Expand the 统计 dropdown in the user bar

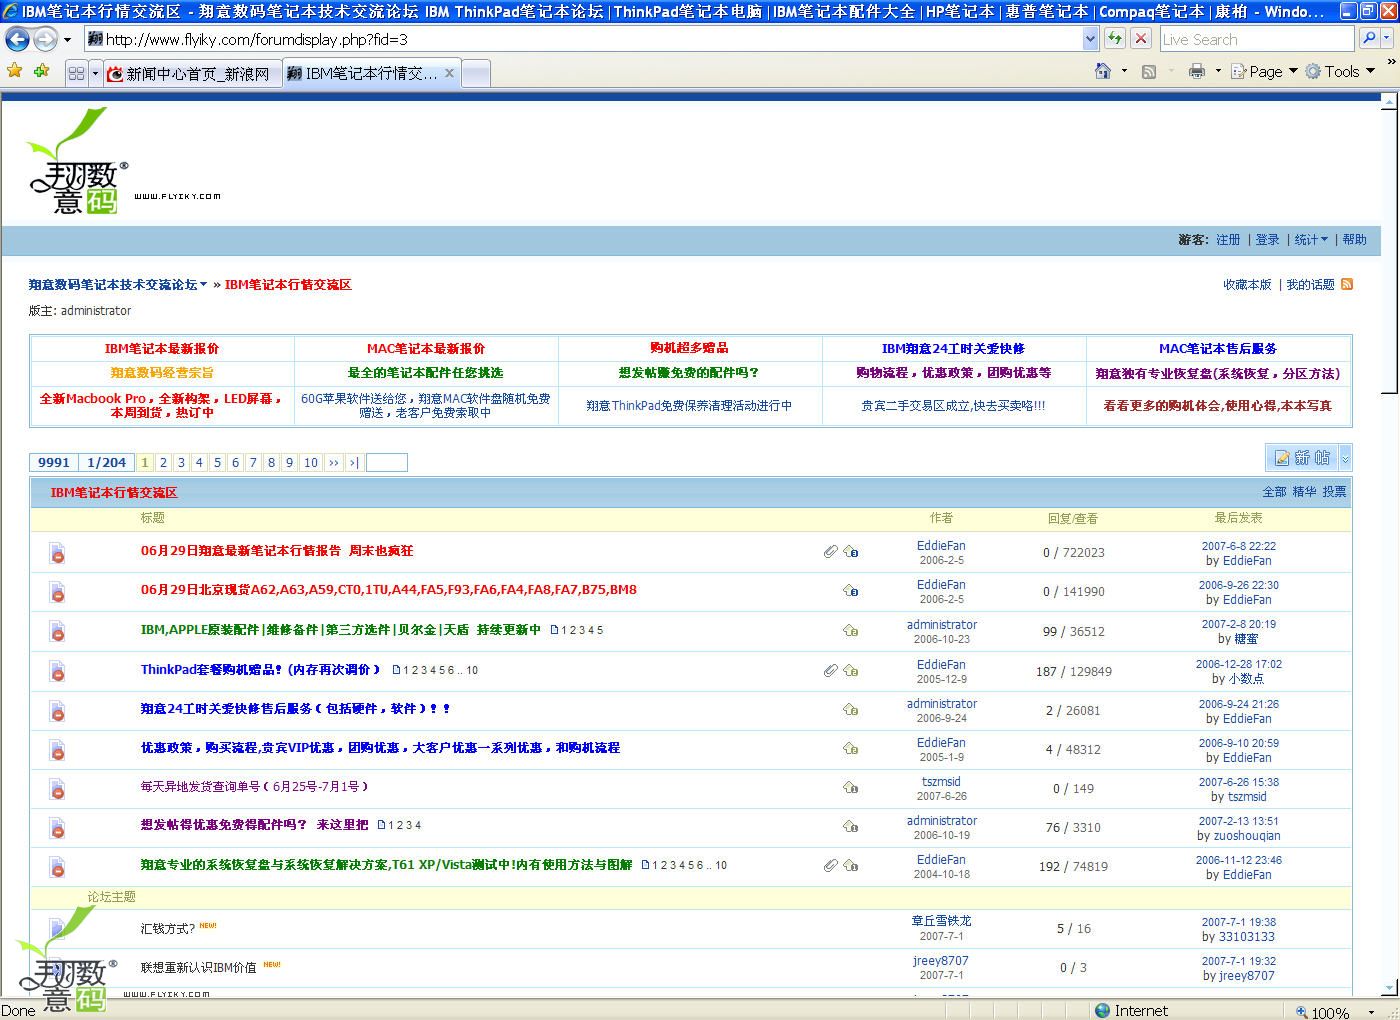(1311, 240)
